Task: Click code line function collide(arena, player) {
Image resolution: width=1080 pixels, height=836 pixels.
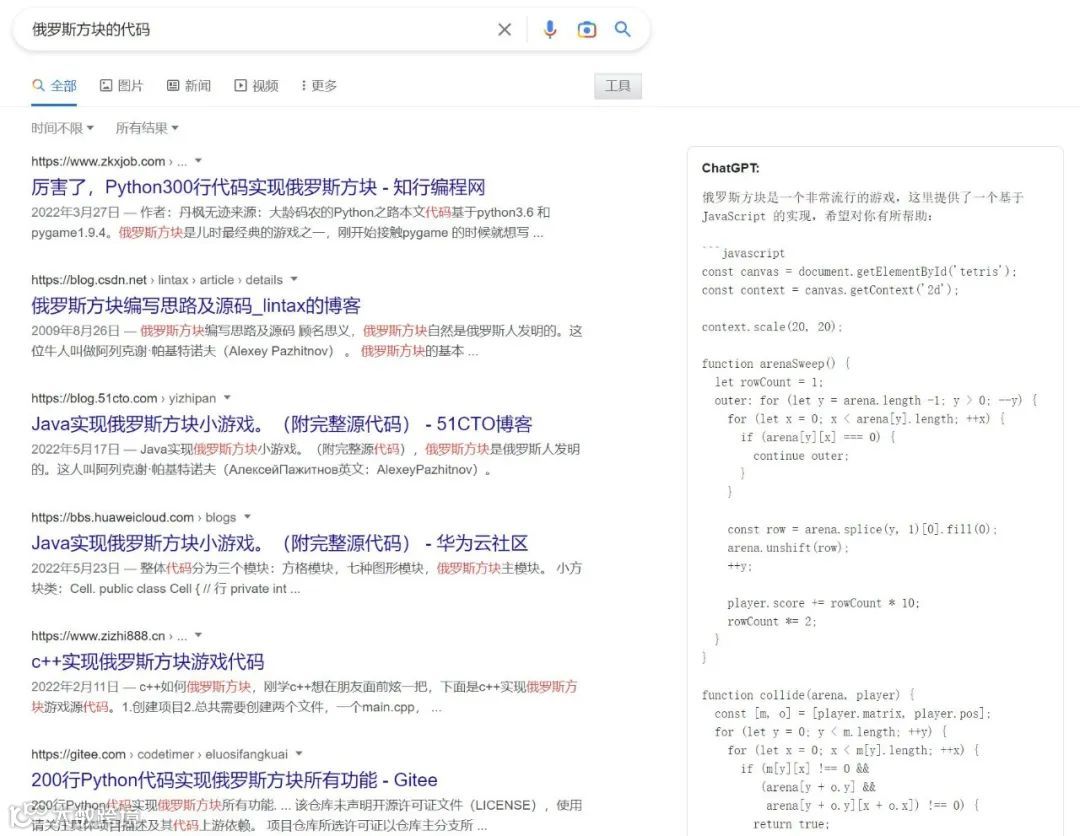Action: coord(807,695)
